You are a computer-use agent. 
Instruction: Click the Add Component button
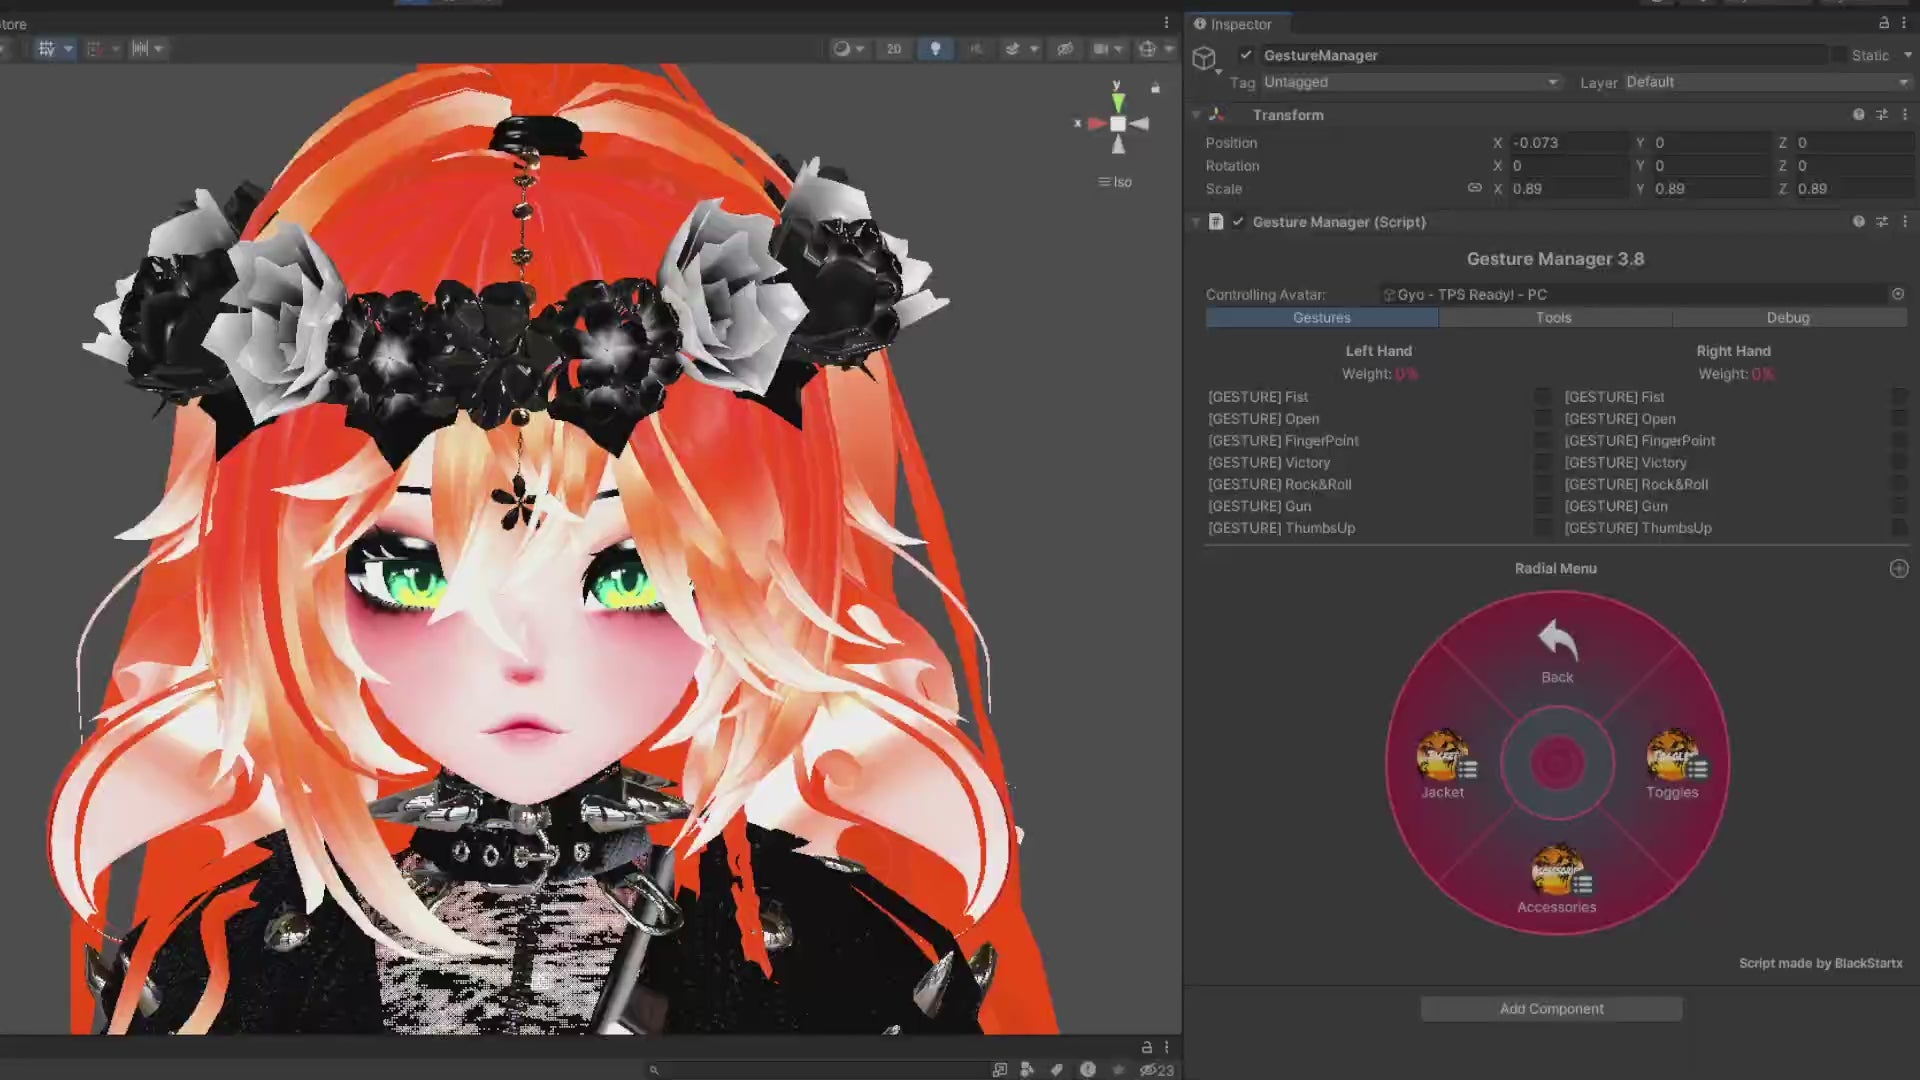click(x=1551, y=1009)
